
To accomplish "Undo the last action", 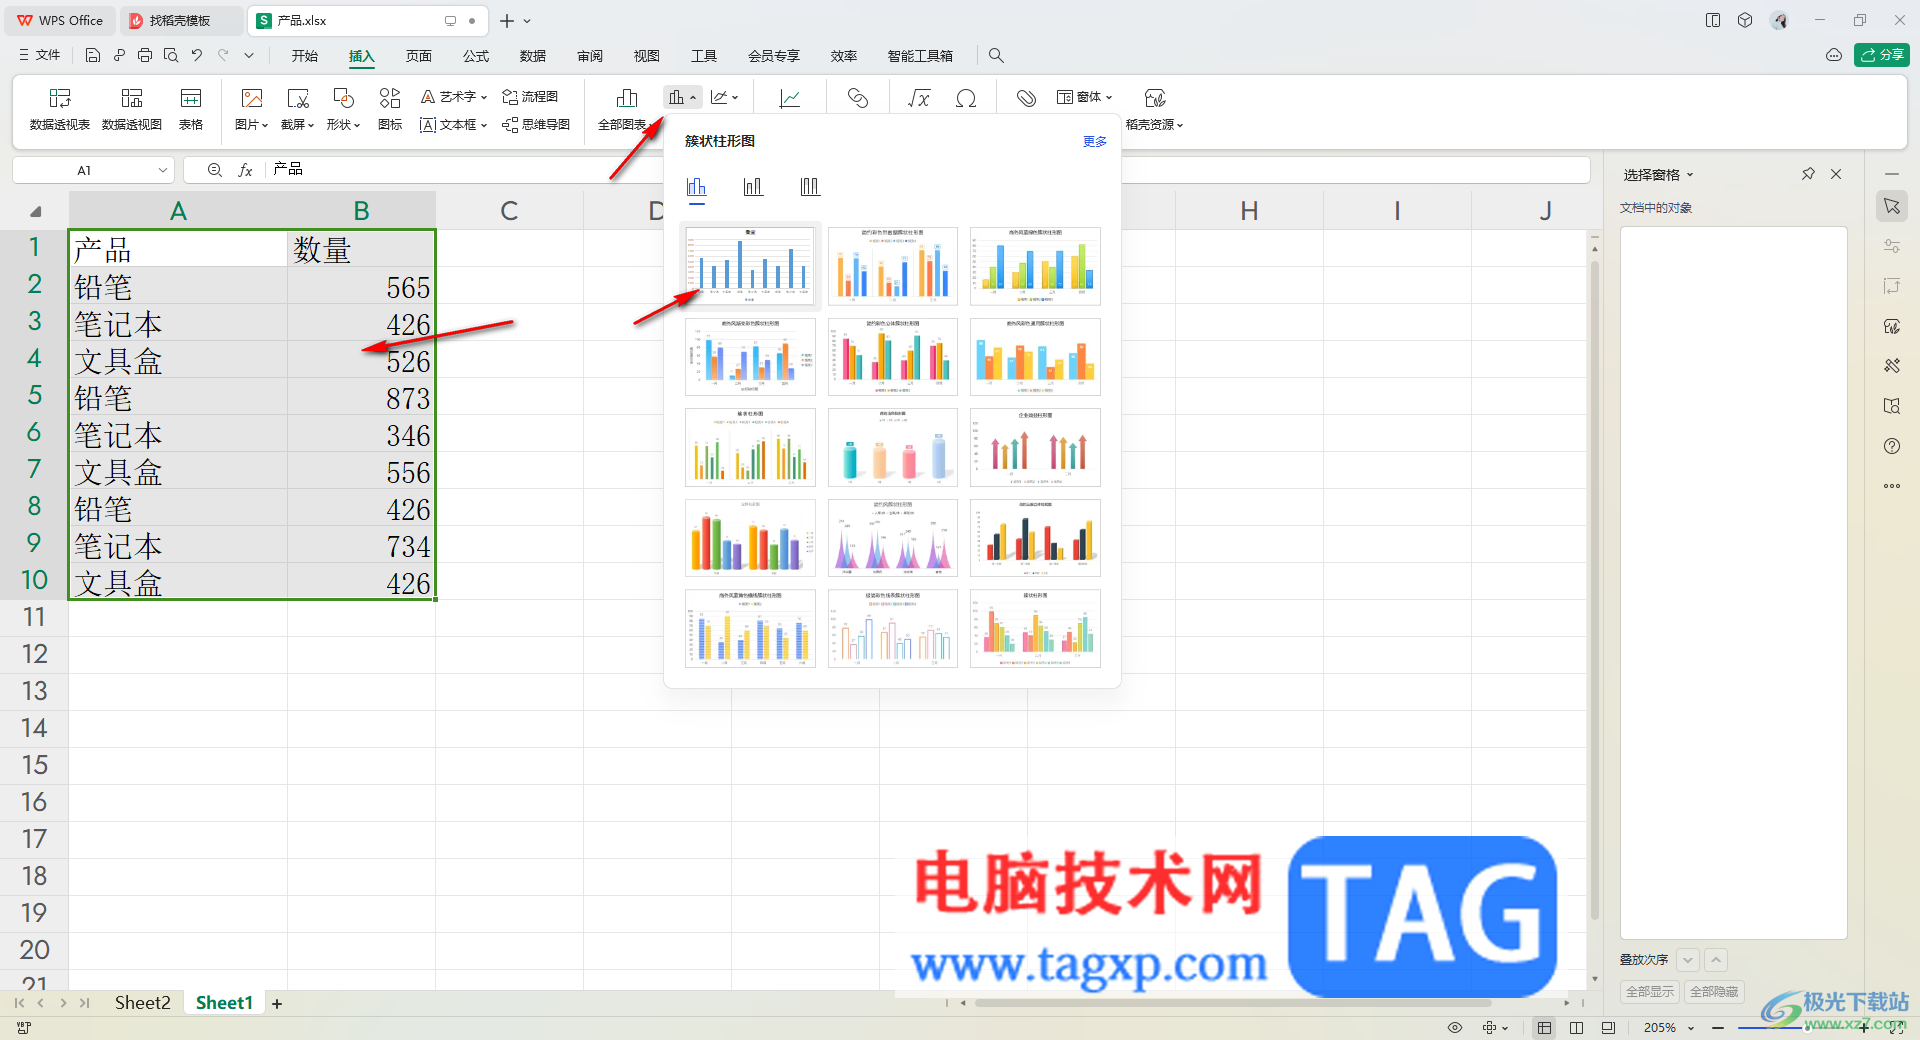I will pos(197,55).
